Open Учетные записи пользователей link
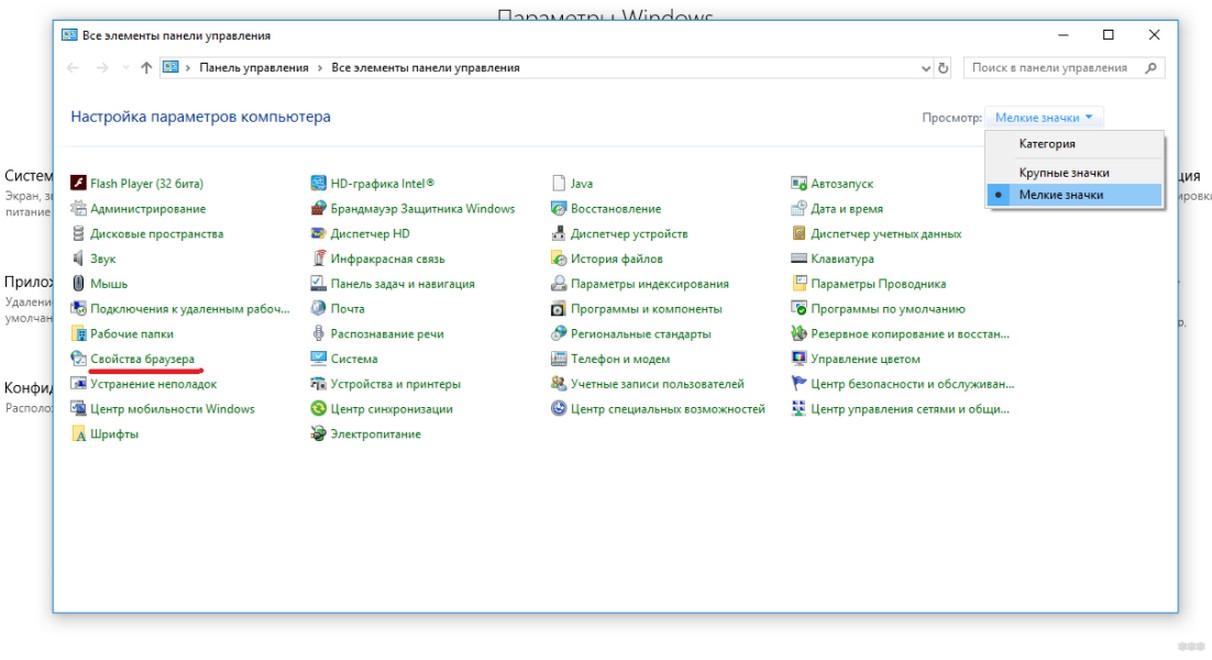The width and height of the screenshot is (1212, 660). (657, 384)
